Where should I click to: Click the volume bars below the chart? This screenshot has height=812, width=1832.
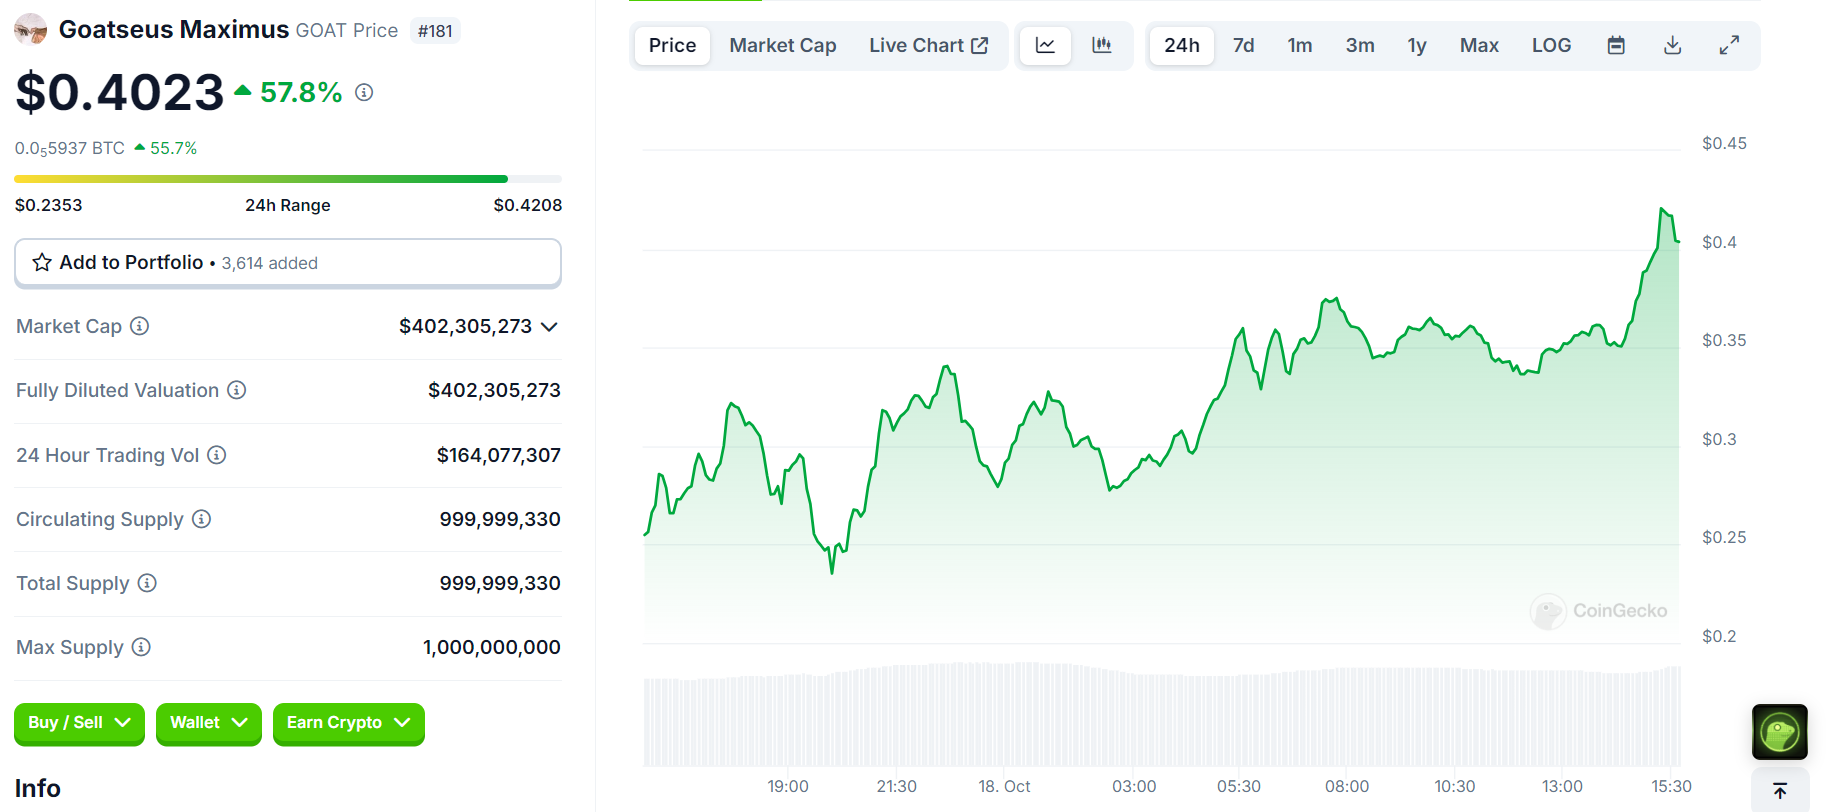[1162, 715]
